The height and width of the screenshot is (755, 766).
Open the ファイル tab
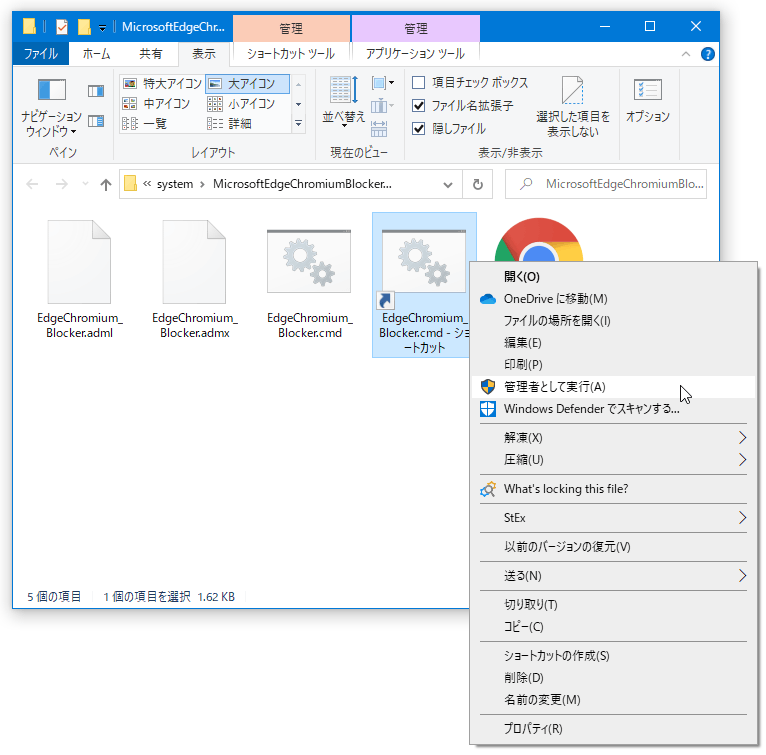(41, 54)
